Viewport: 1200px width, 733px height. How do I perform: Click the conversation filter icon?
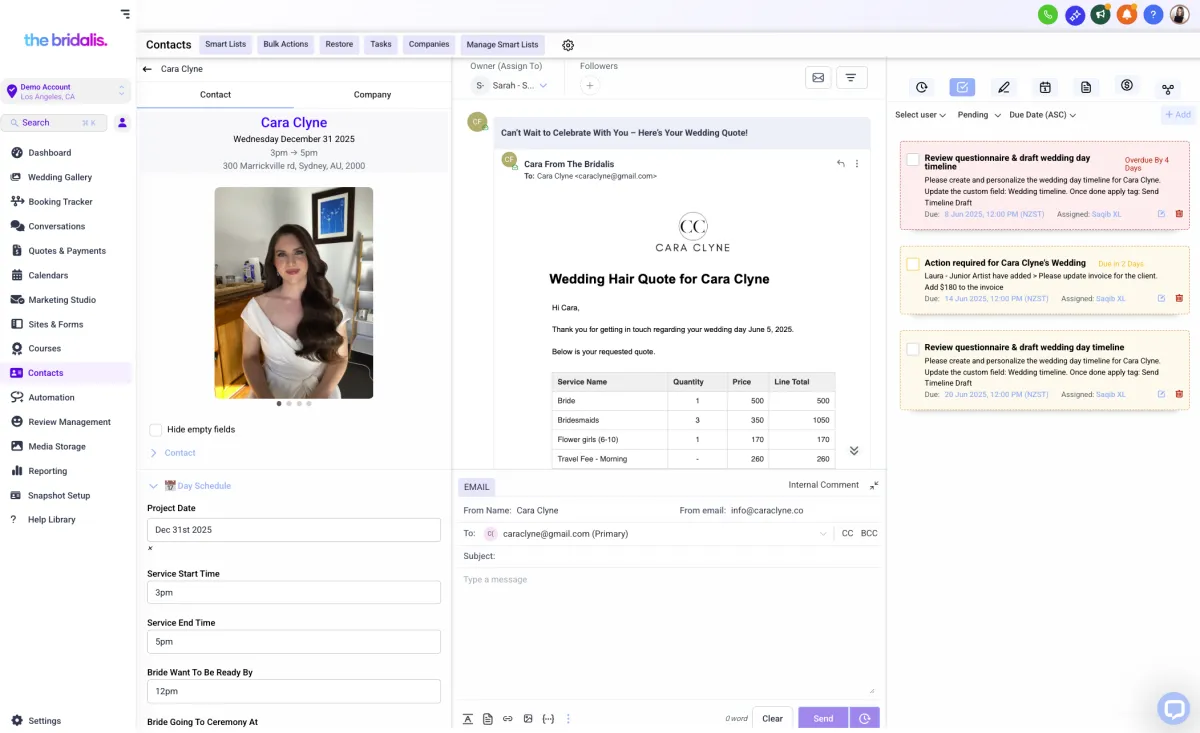click(851, 78)
